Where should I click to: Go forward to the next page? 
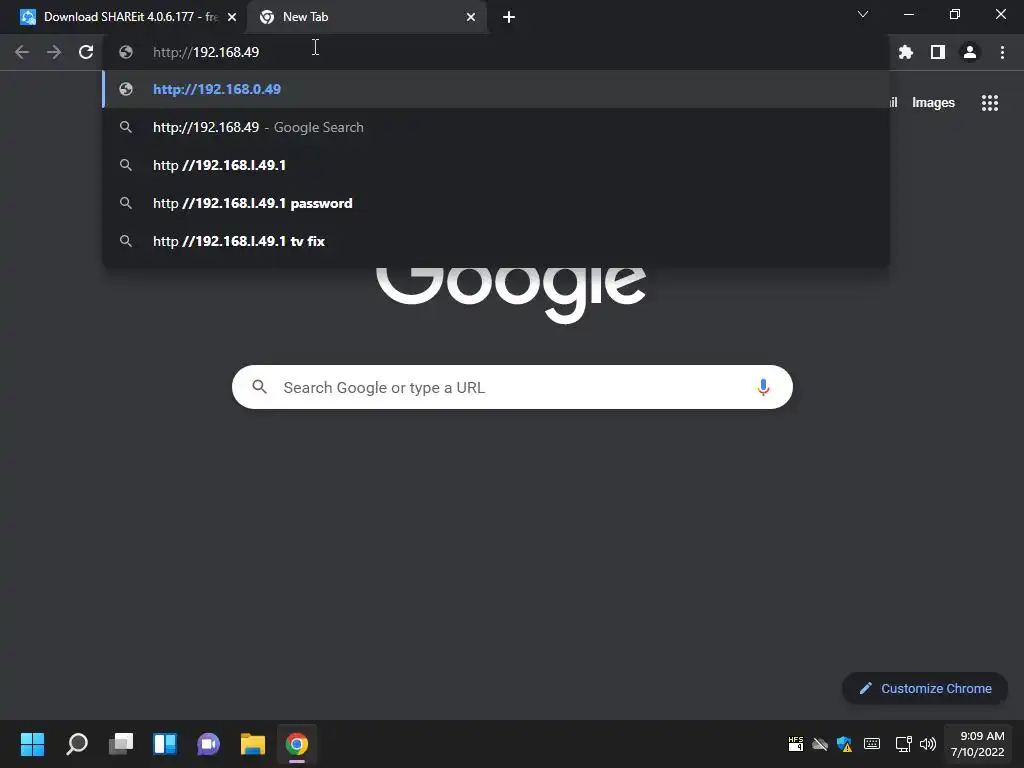point(54,52)
